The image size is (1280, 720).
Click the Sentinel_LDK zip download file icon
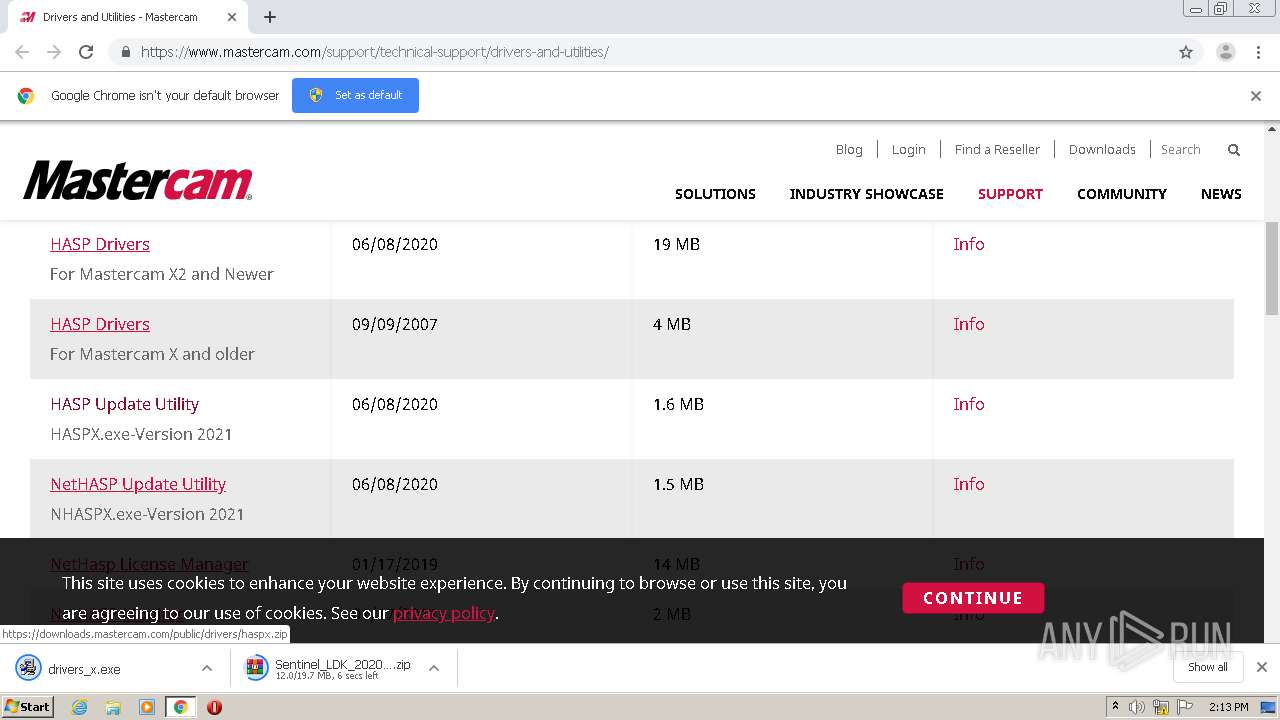pyautogui.click(x=257, y=668)
